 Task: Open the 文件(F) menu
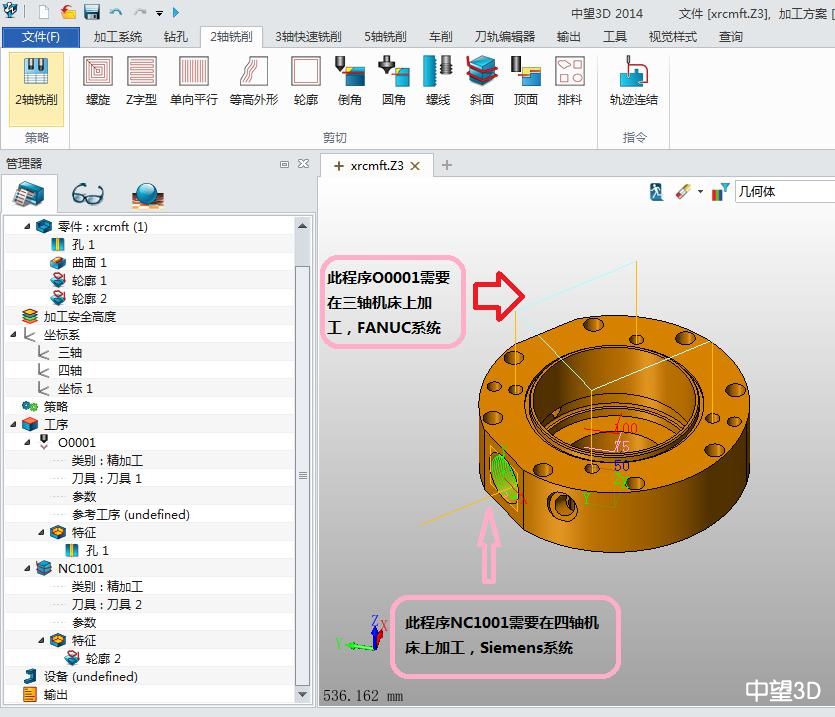(41, 37)
